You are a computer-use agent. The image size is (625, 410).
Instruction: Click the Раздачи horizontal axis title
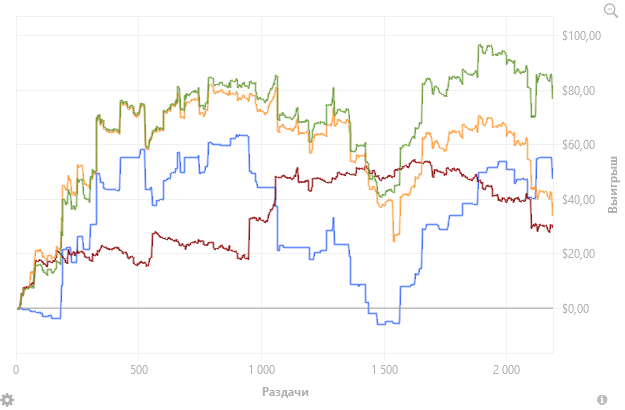pyautogui.click(x=283, y=391)
